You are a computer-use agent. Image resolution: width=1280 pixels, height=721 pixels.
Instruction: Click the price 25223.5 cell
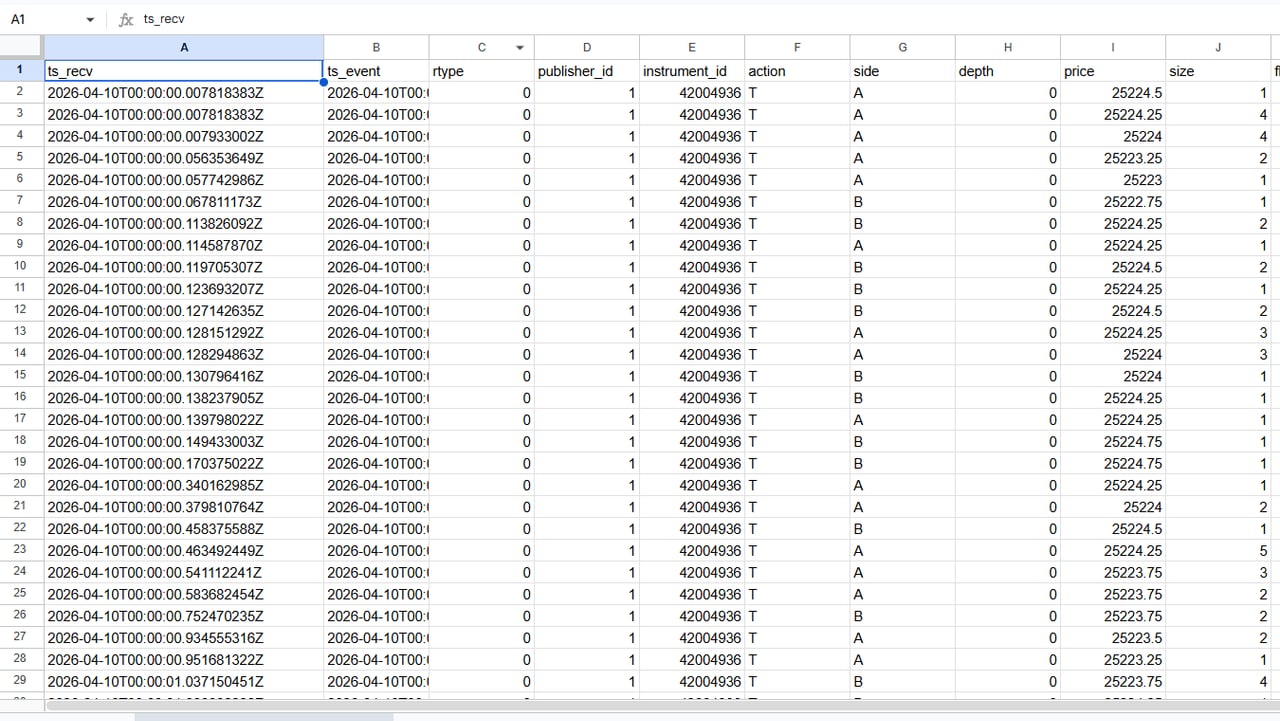(x=1113, y=638)
